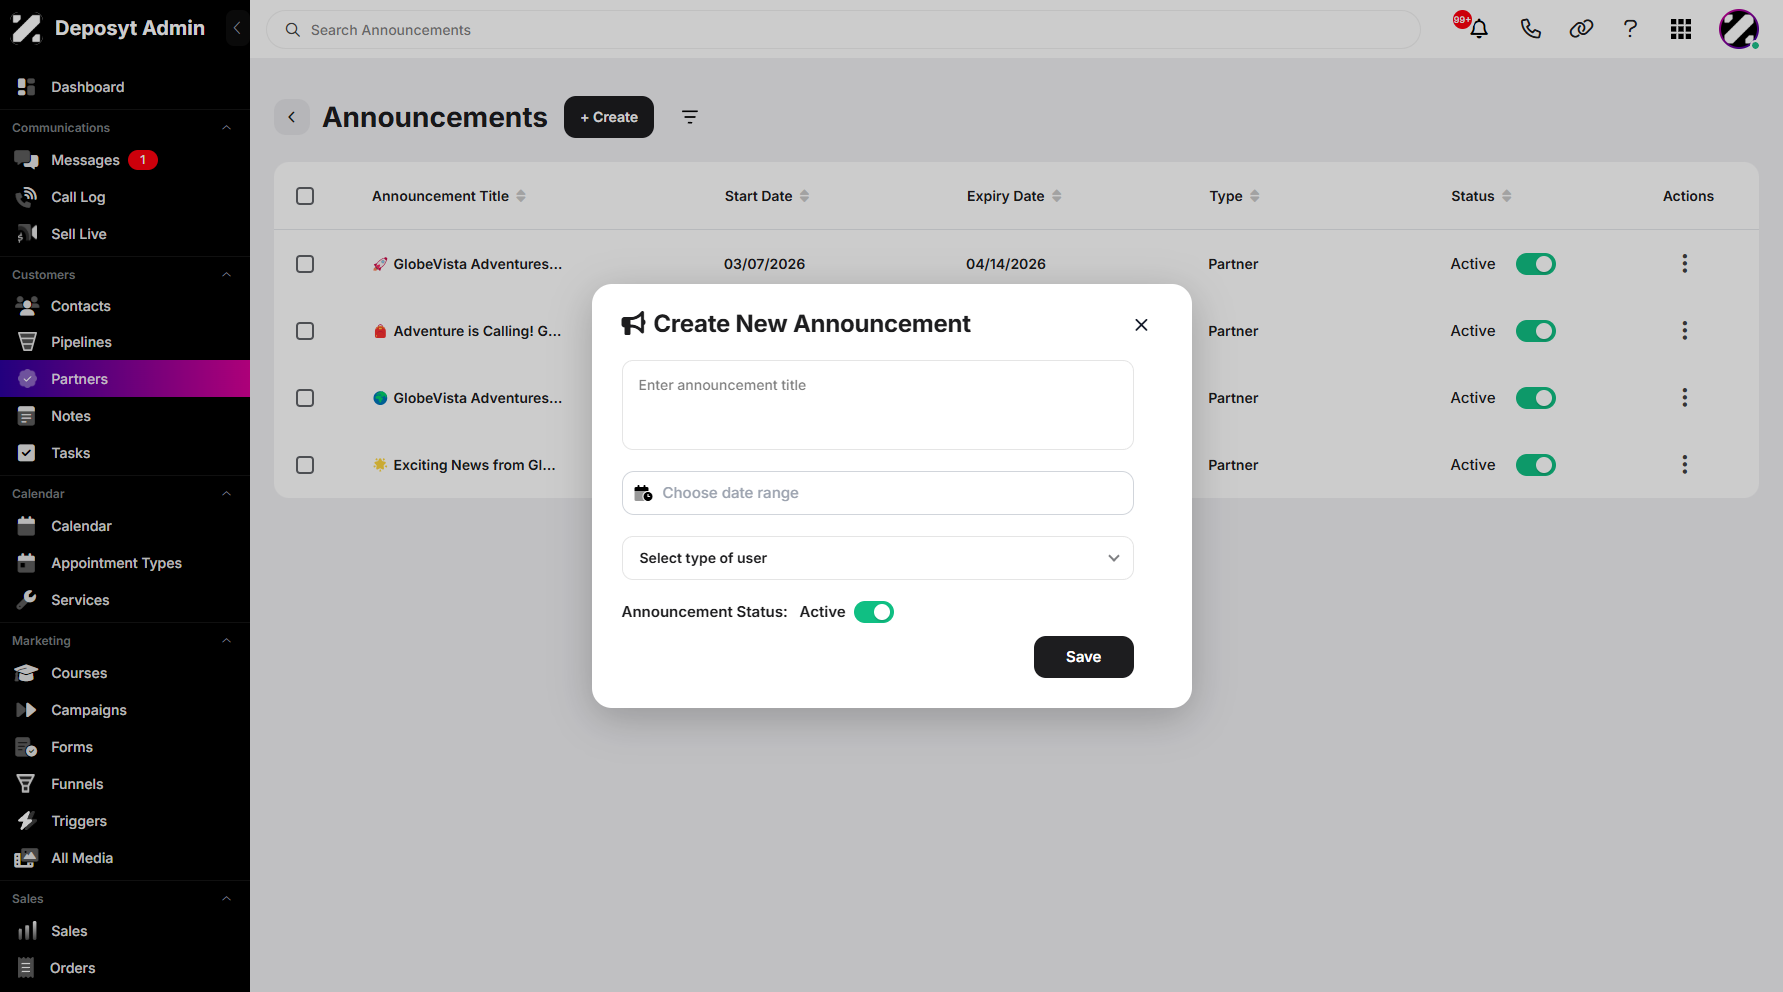Toggle Announcement Status switch in dialog
Image resolution: width=1783 pixels, height=992 pixels.
(x=874, y=612)
